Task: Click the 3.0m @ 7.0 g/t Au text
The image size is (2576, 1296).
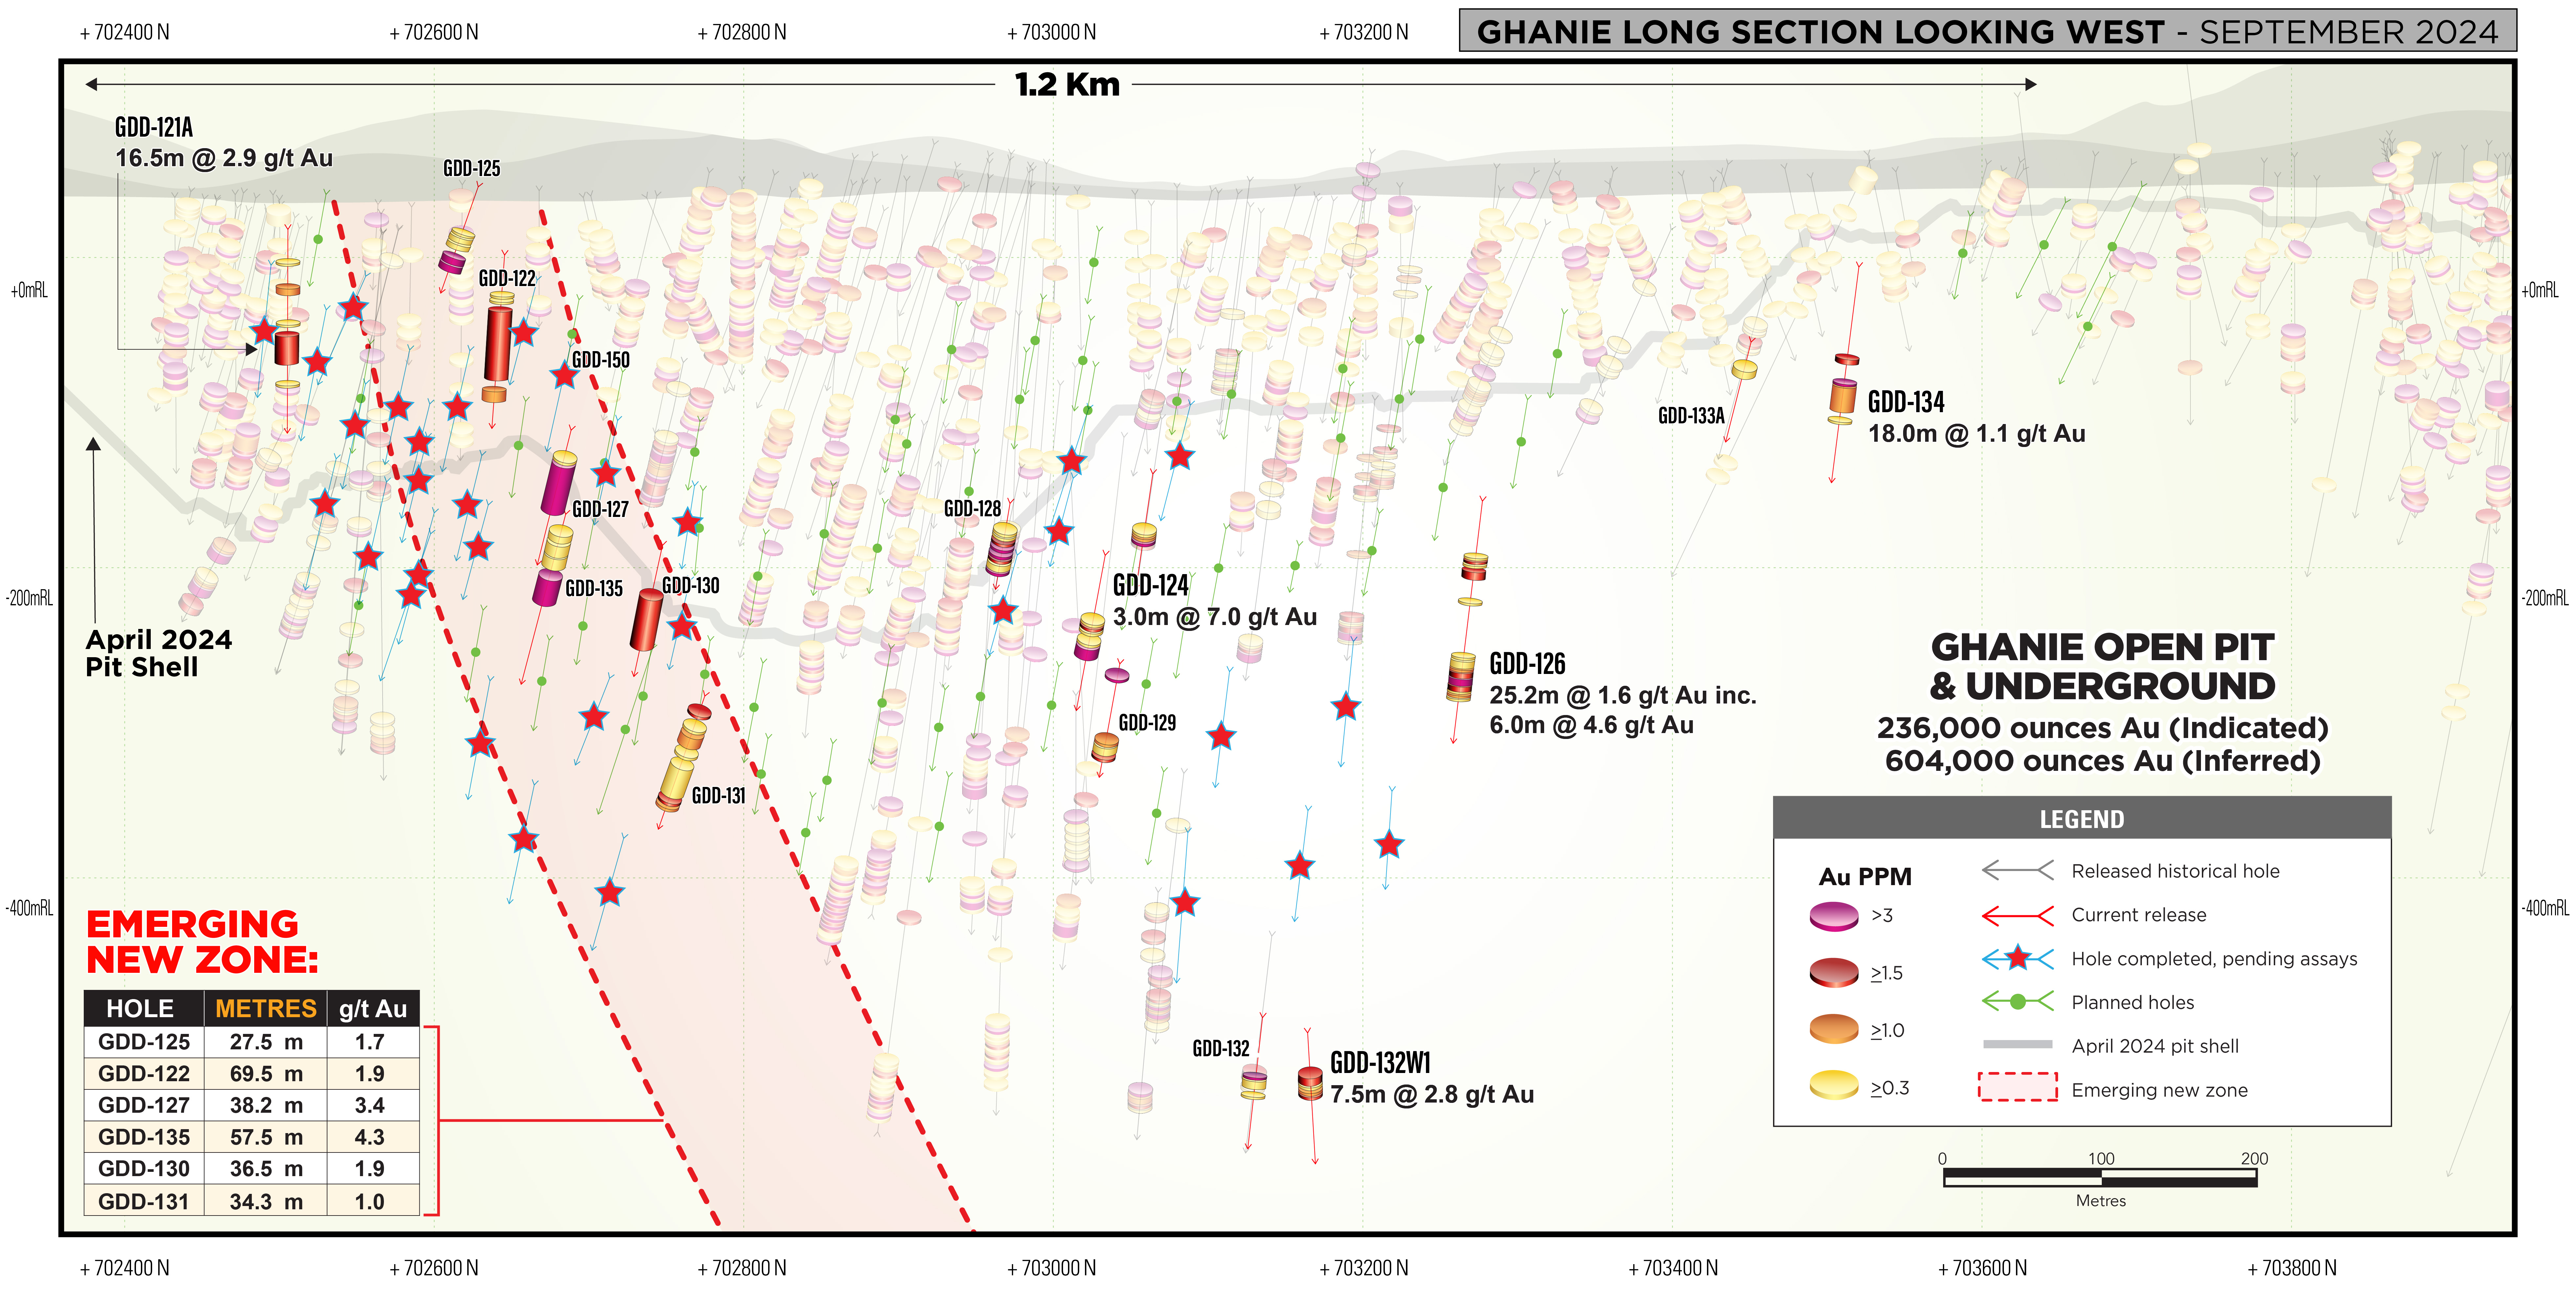Action: 1215,617
